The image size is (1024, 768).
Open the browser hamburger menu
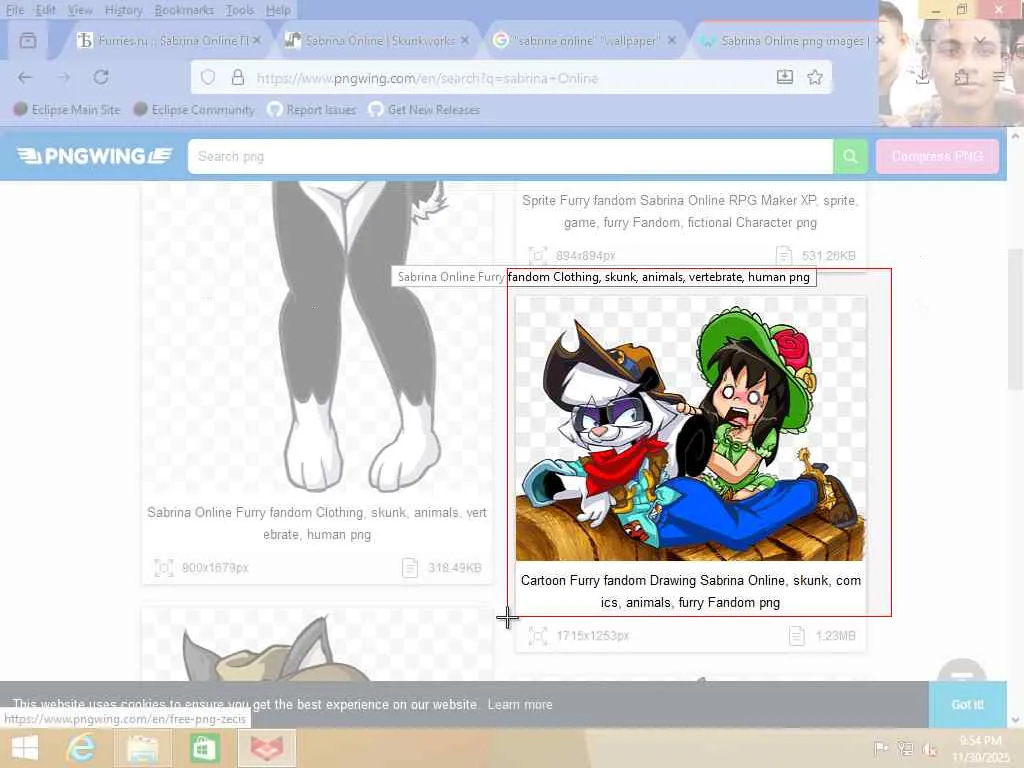[x=999, y=78]
